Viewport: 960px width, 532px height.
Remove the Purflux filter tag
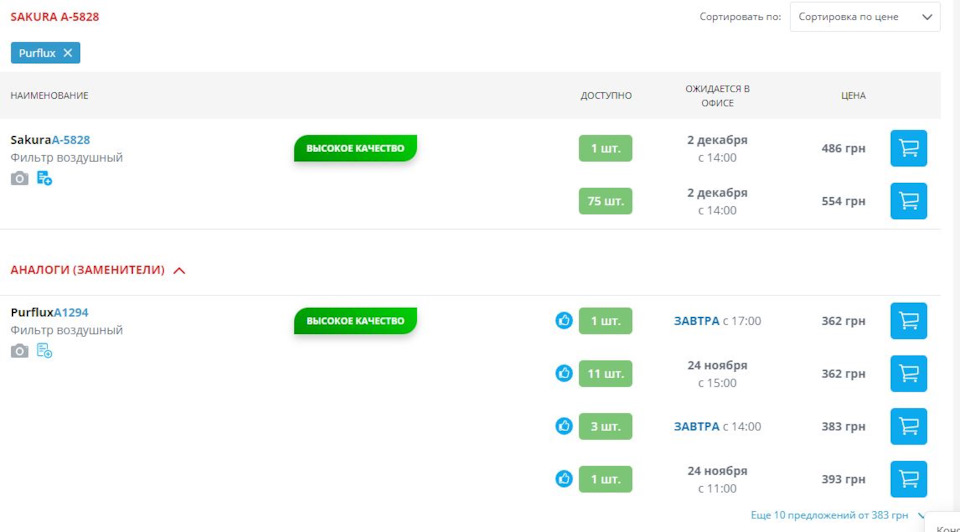(x=67, y=53)
